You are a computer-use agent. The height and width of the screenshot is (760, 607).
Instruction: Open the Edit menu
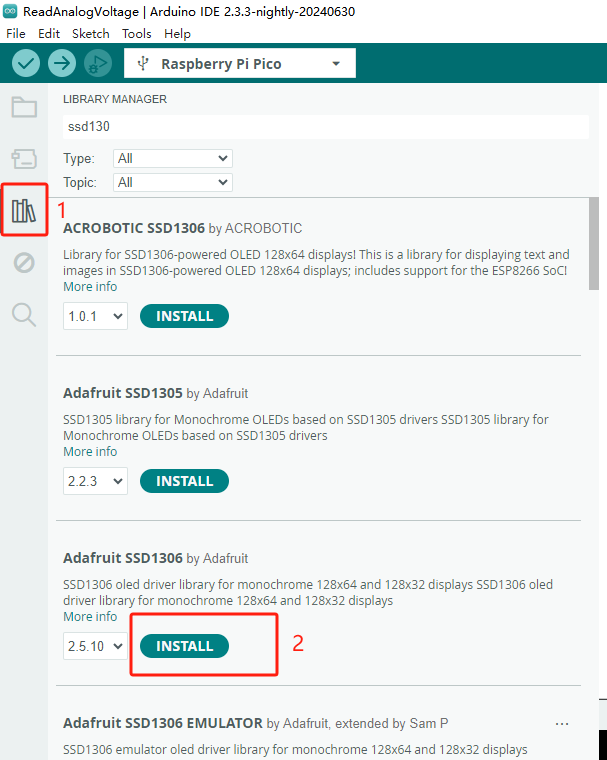(49, 33)
